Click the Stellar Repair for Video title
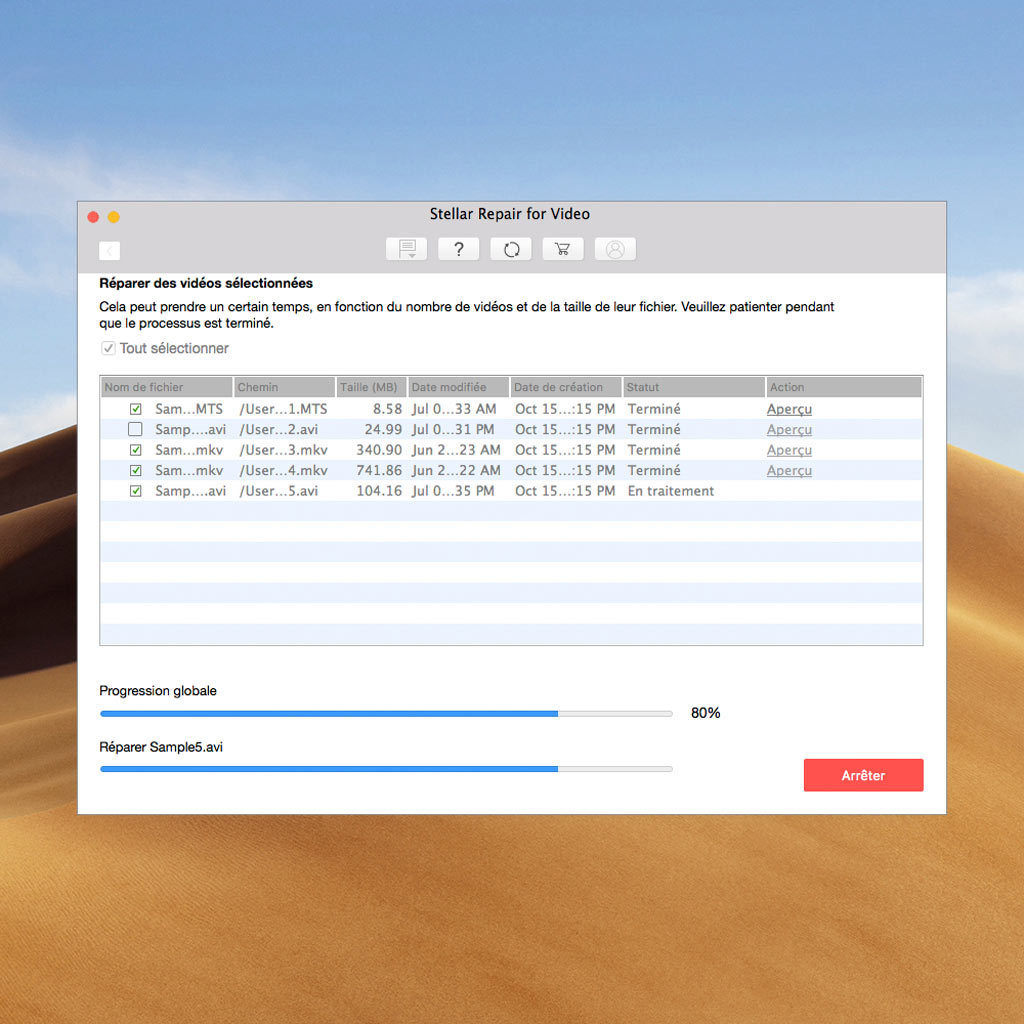Viewport: 1024px width, 1024px height. (x=509, y=214)
